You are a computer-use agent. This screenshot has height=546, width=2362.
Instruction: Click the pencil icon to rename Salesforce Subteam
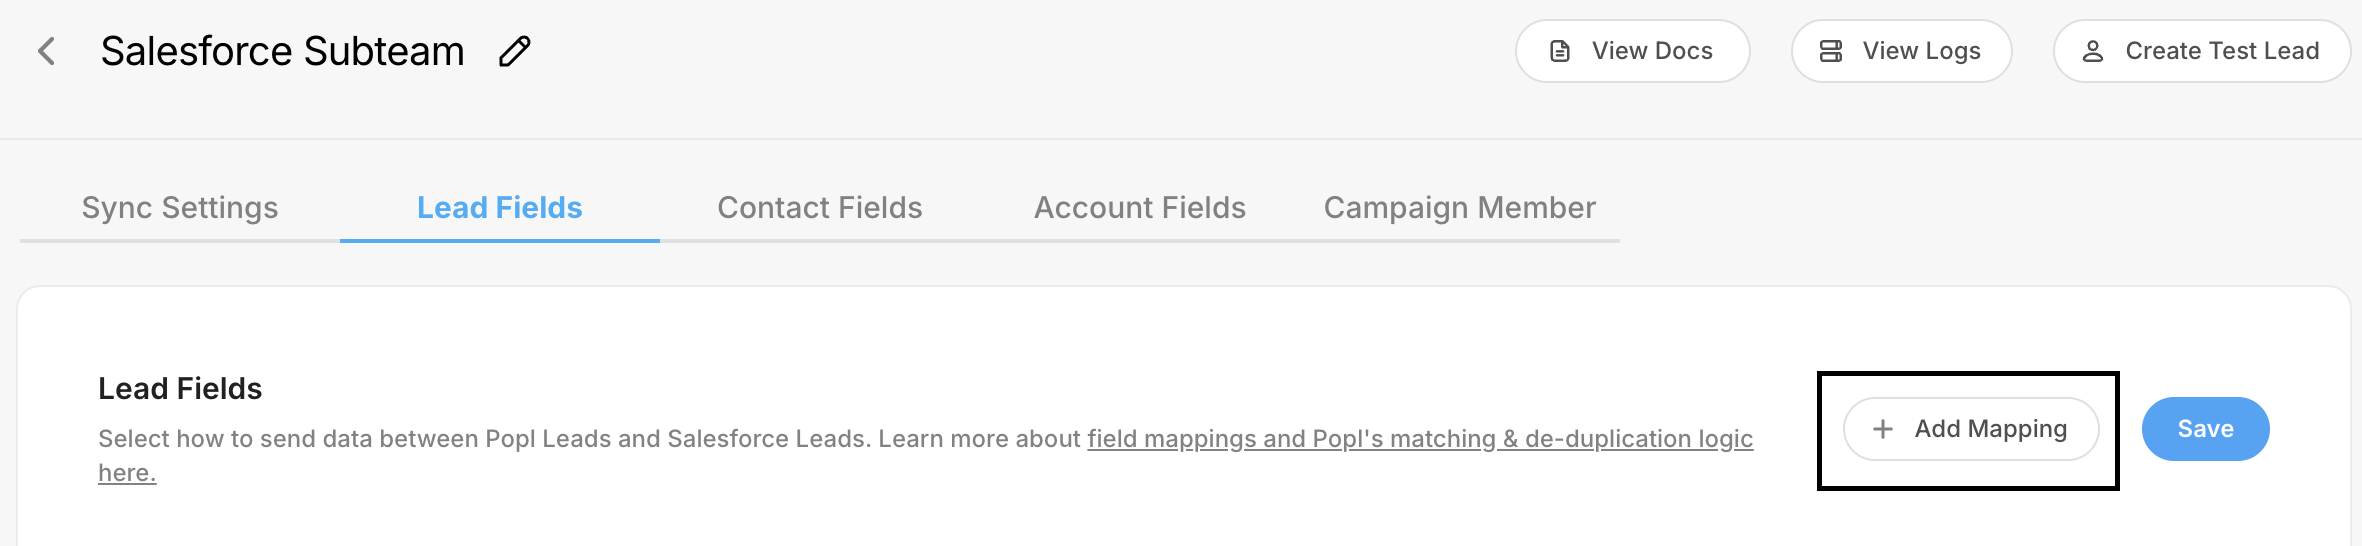point(515,51)
